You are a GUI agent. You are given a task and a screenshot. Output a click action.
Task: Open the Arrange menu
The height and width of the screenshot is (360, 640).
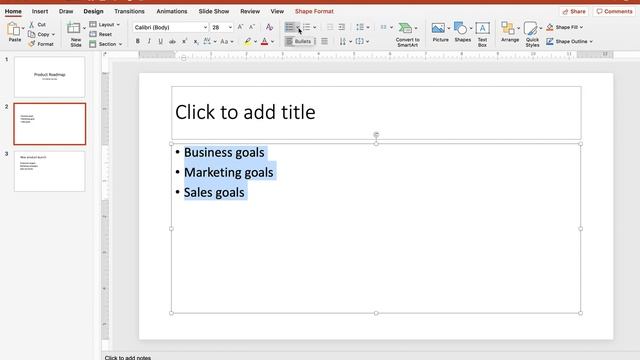[x=510, y=33]
